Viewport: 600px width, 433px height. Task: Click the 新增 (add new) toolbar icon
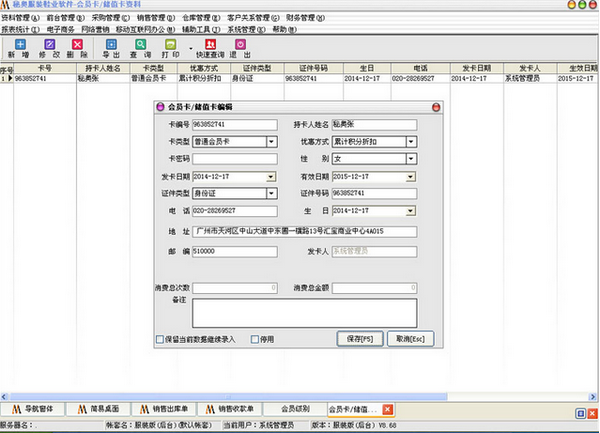tap(20, 44)
